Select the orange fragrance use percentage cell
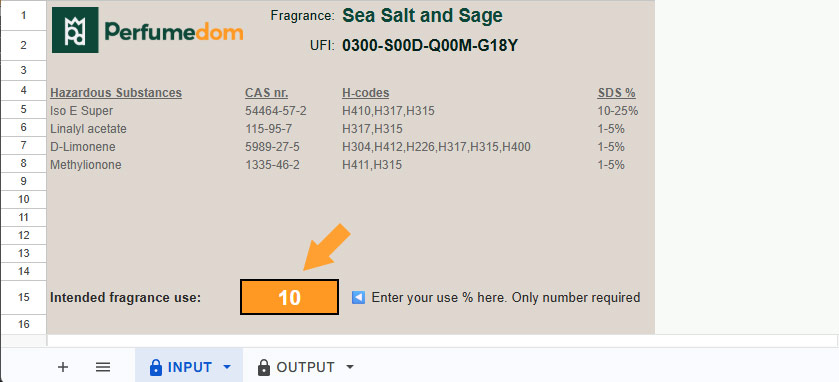The height and width of the screenshot is (382, 839). (289, 297)
